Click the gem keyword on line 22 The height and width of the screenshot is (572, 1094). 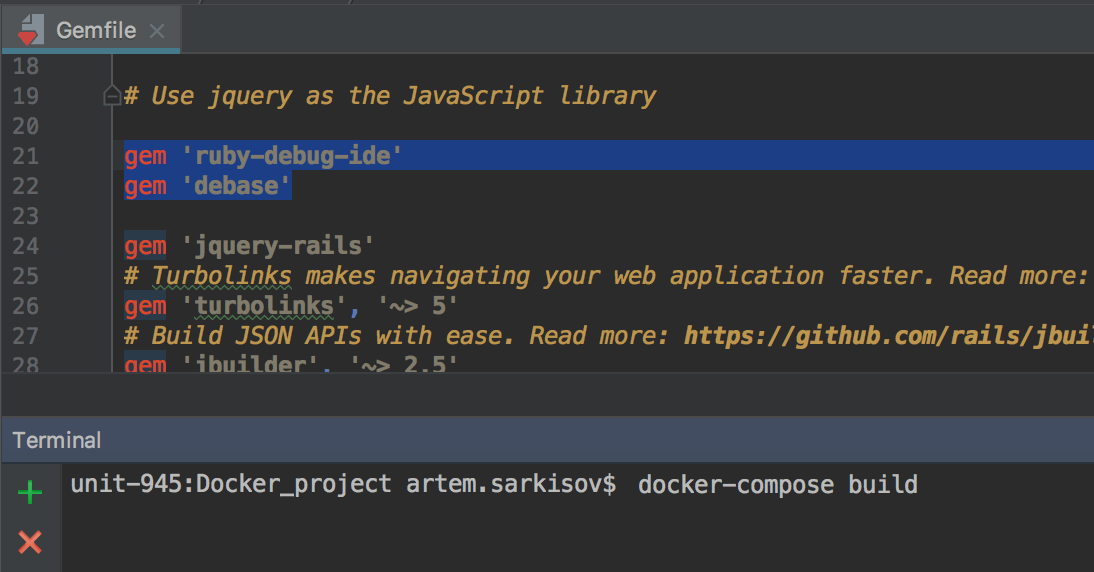tap(145, 186)
